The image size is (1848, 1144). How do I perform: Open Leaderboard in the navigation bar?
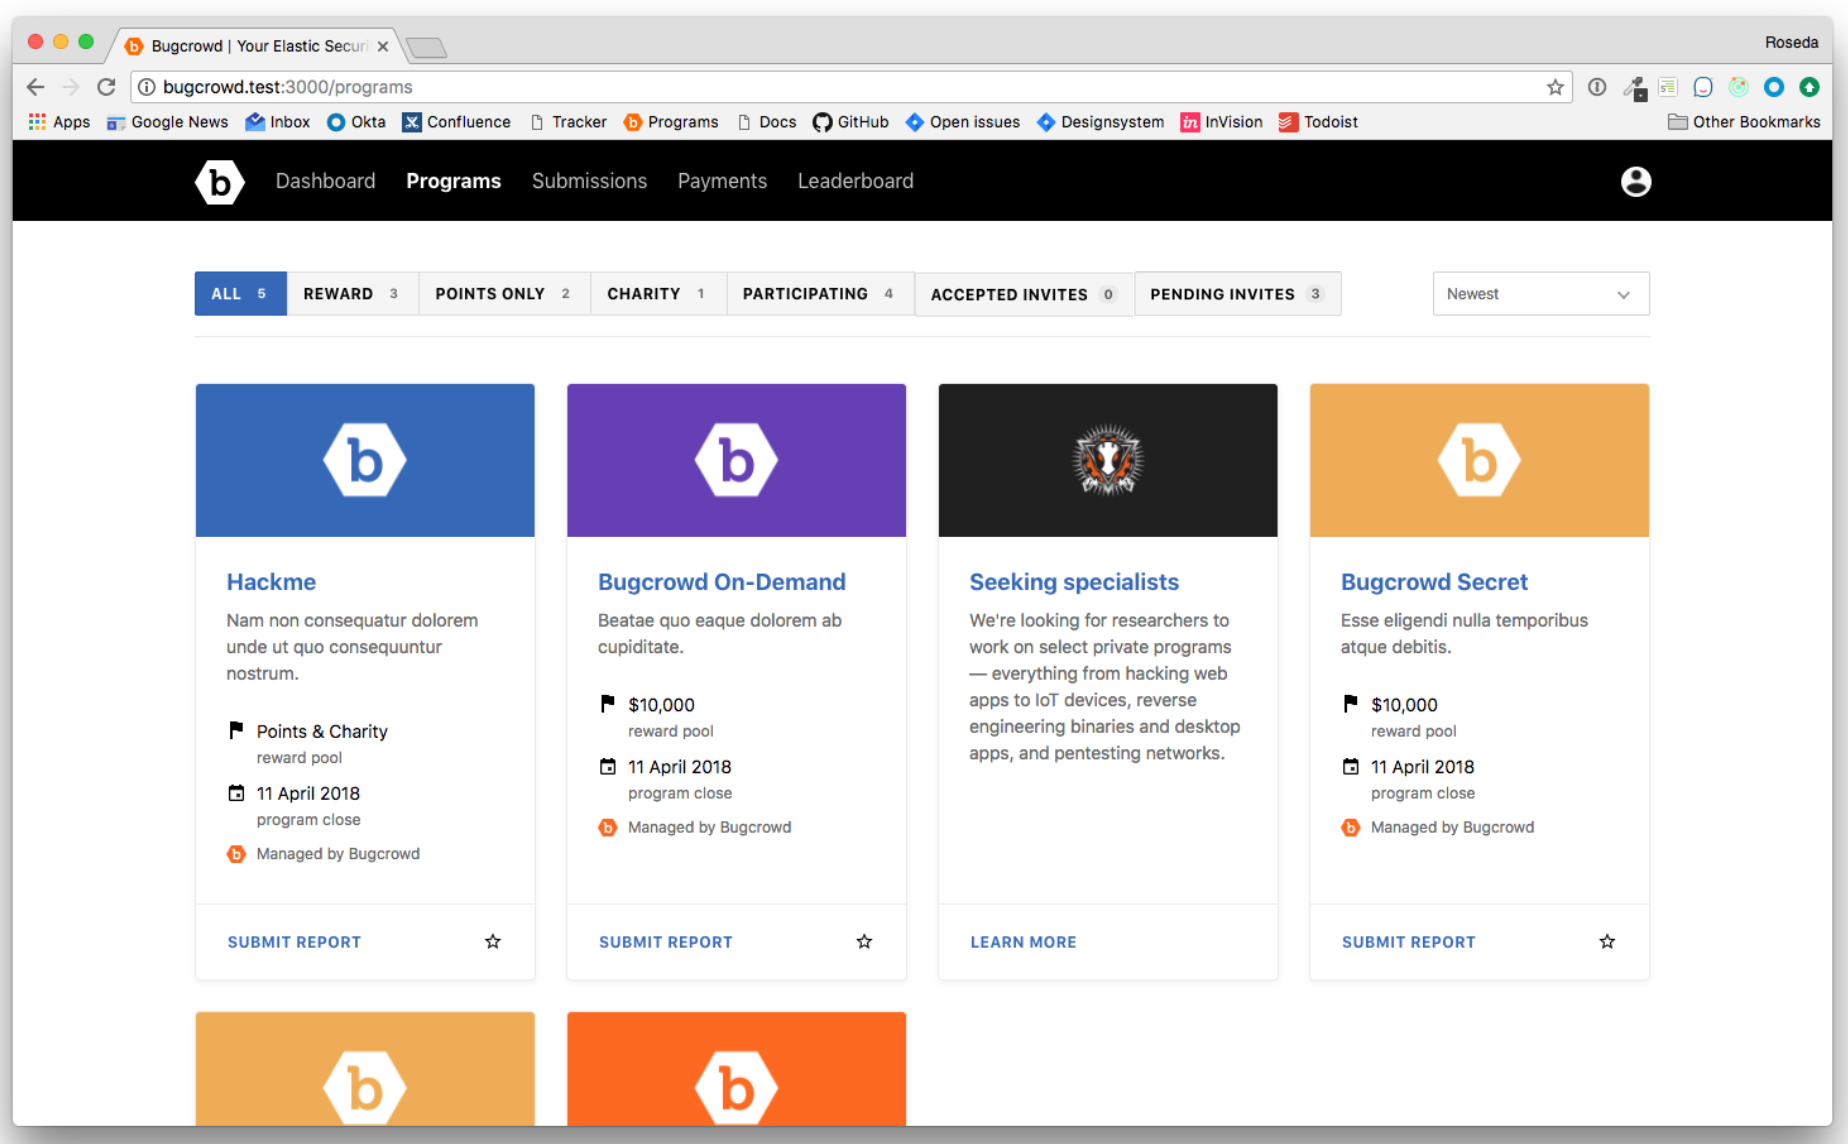point(856,181)
